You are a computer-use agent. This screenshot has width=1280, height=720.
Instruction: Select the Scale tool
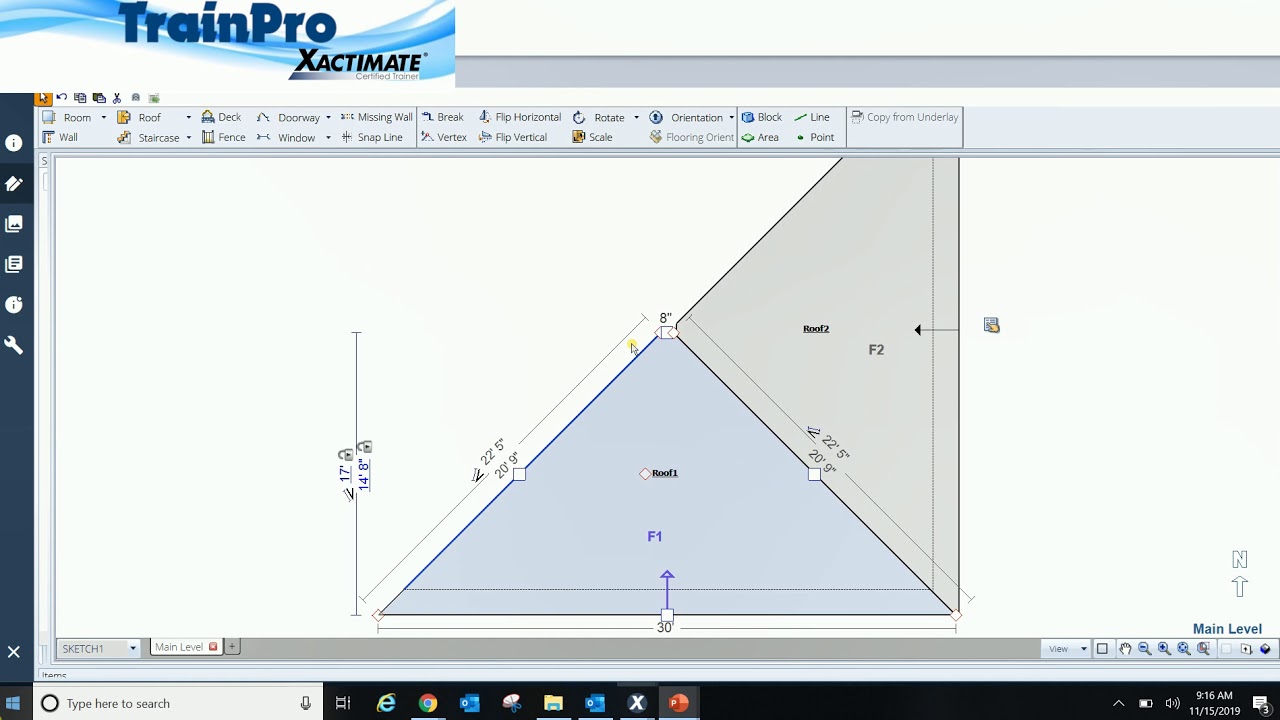point(592,137)
